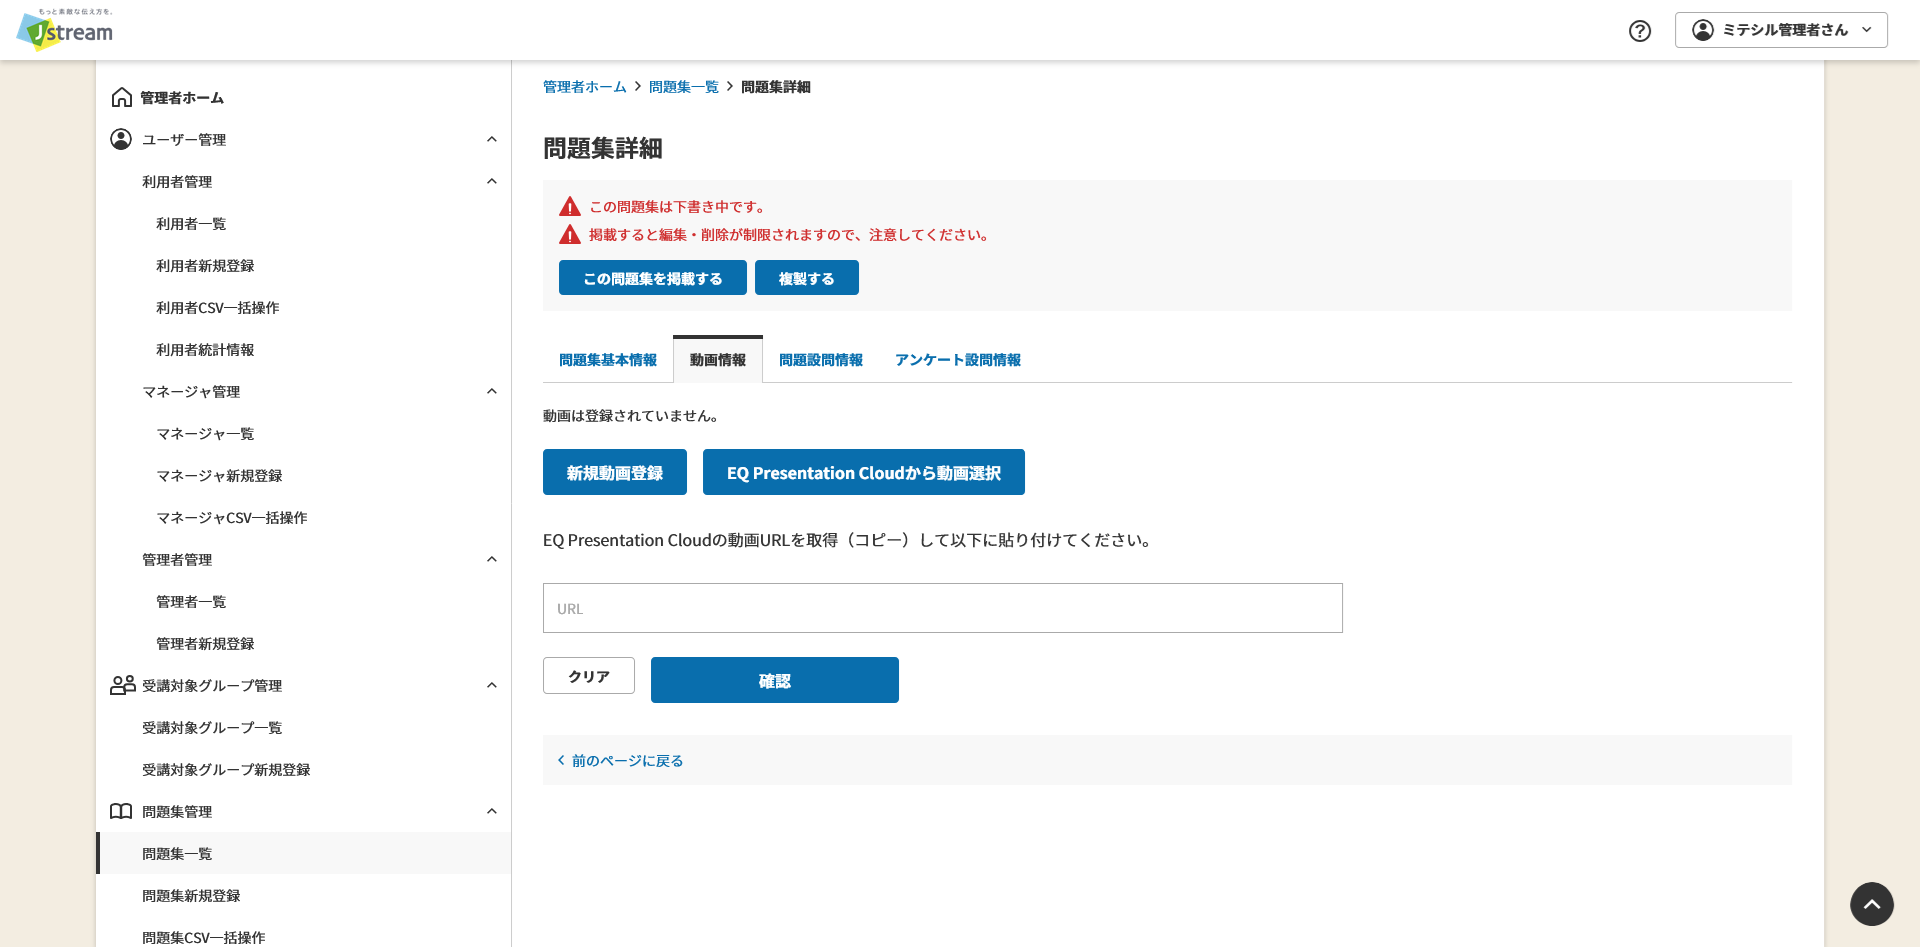Click the scroll-to-top round arrow button
This screenshot has height=947, width=1920.
[1872, 904]
